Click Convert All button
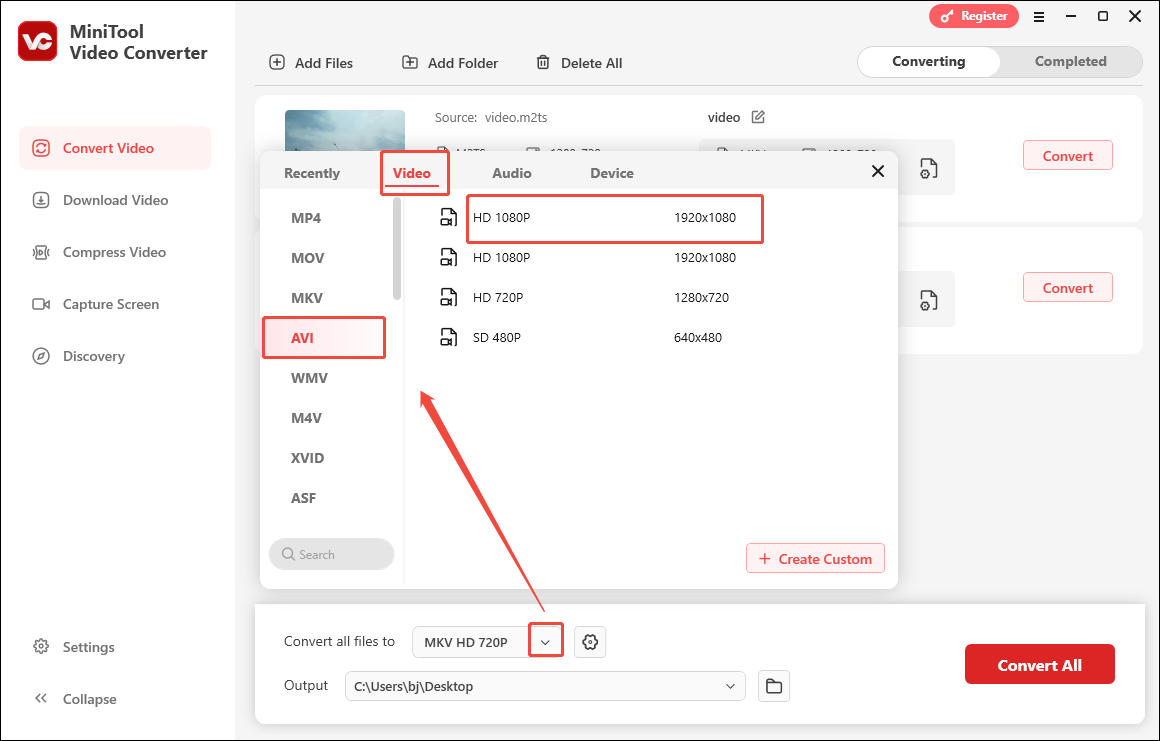The height and width of the screenshot is (741, 1160). coord(1039,665)
